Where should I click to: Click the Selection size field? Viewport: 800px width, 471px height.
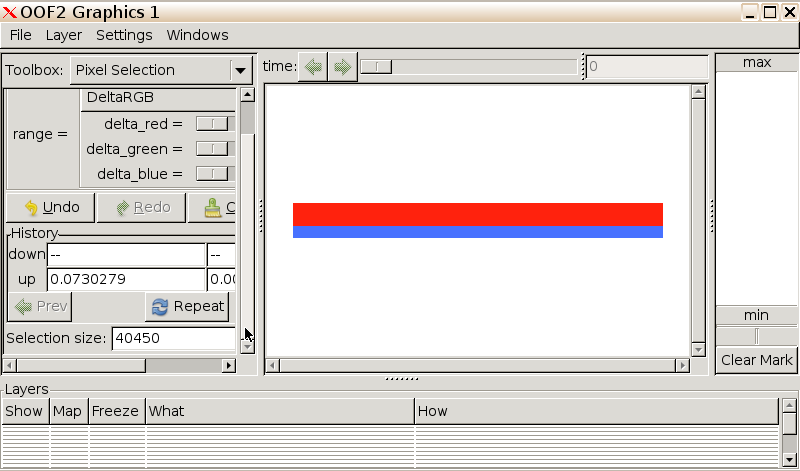pyautogui.click(x=173, y=338)
